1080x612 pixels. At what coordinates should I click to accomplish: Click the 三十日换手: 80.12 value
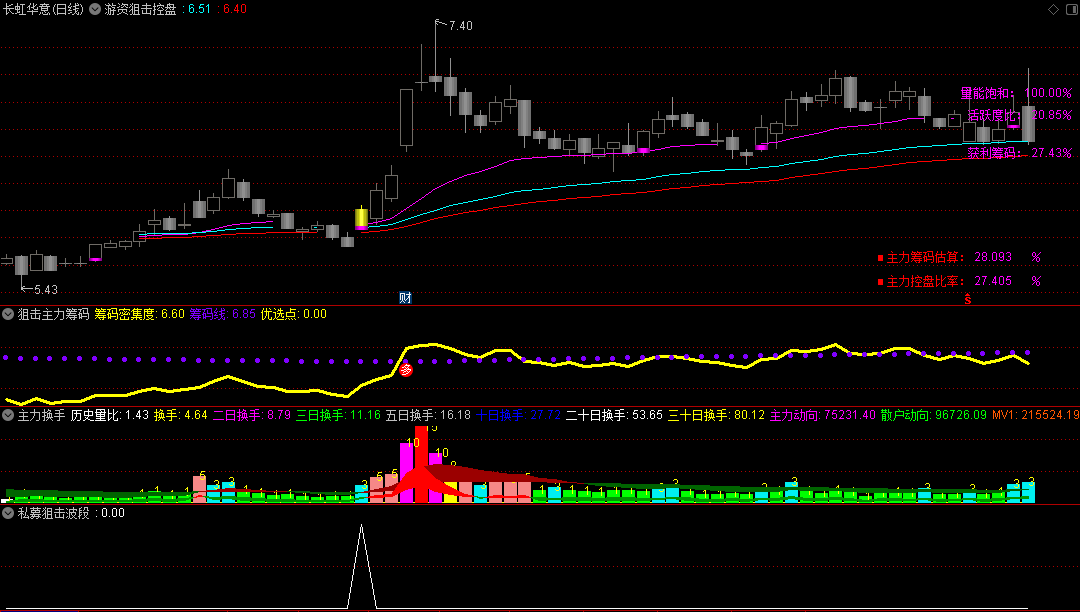(716, 415)
